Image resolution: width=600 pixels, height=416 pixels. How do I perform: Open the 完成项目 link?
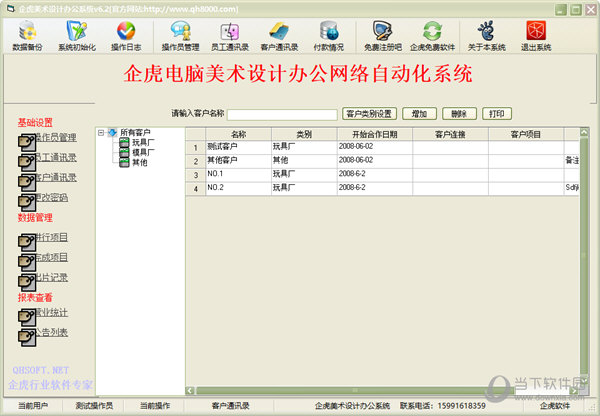(x=52, y=257)
